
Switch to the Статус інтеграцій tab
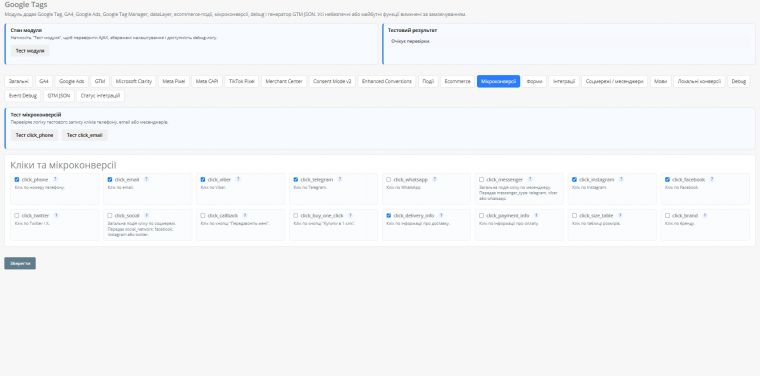pos(100,96)
